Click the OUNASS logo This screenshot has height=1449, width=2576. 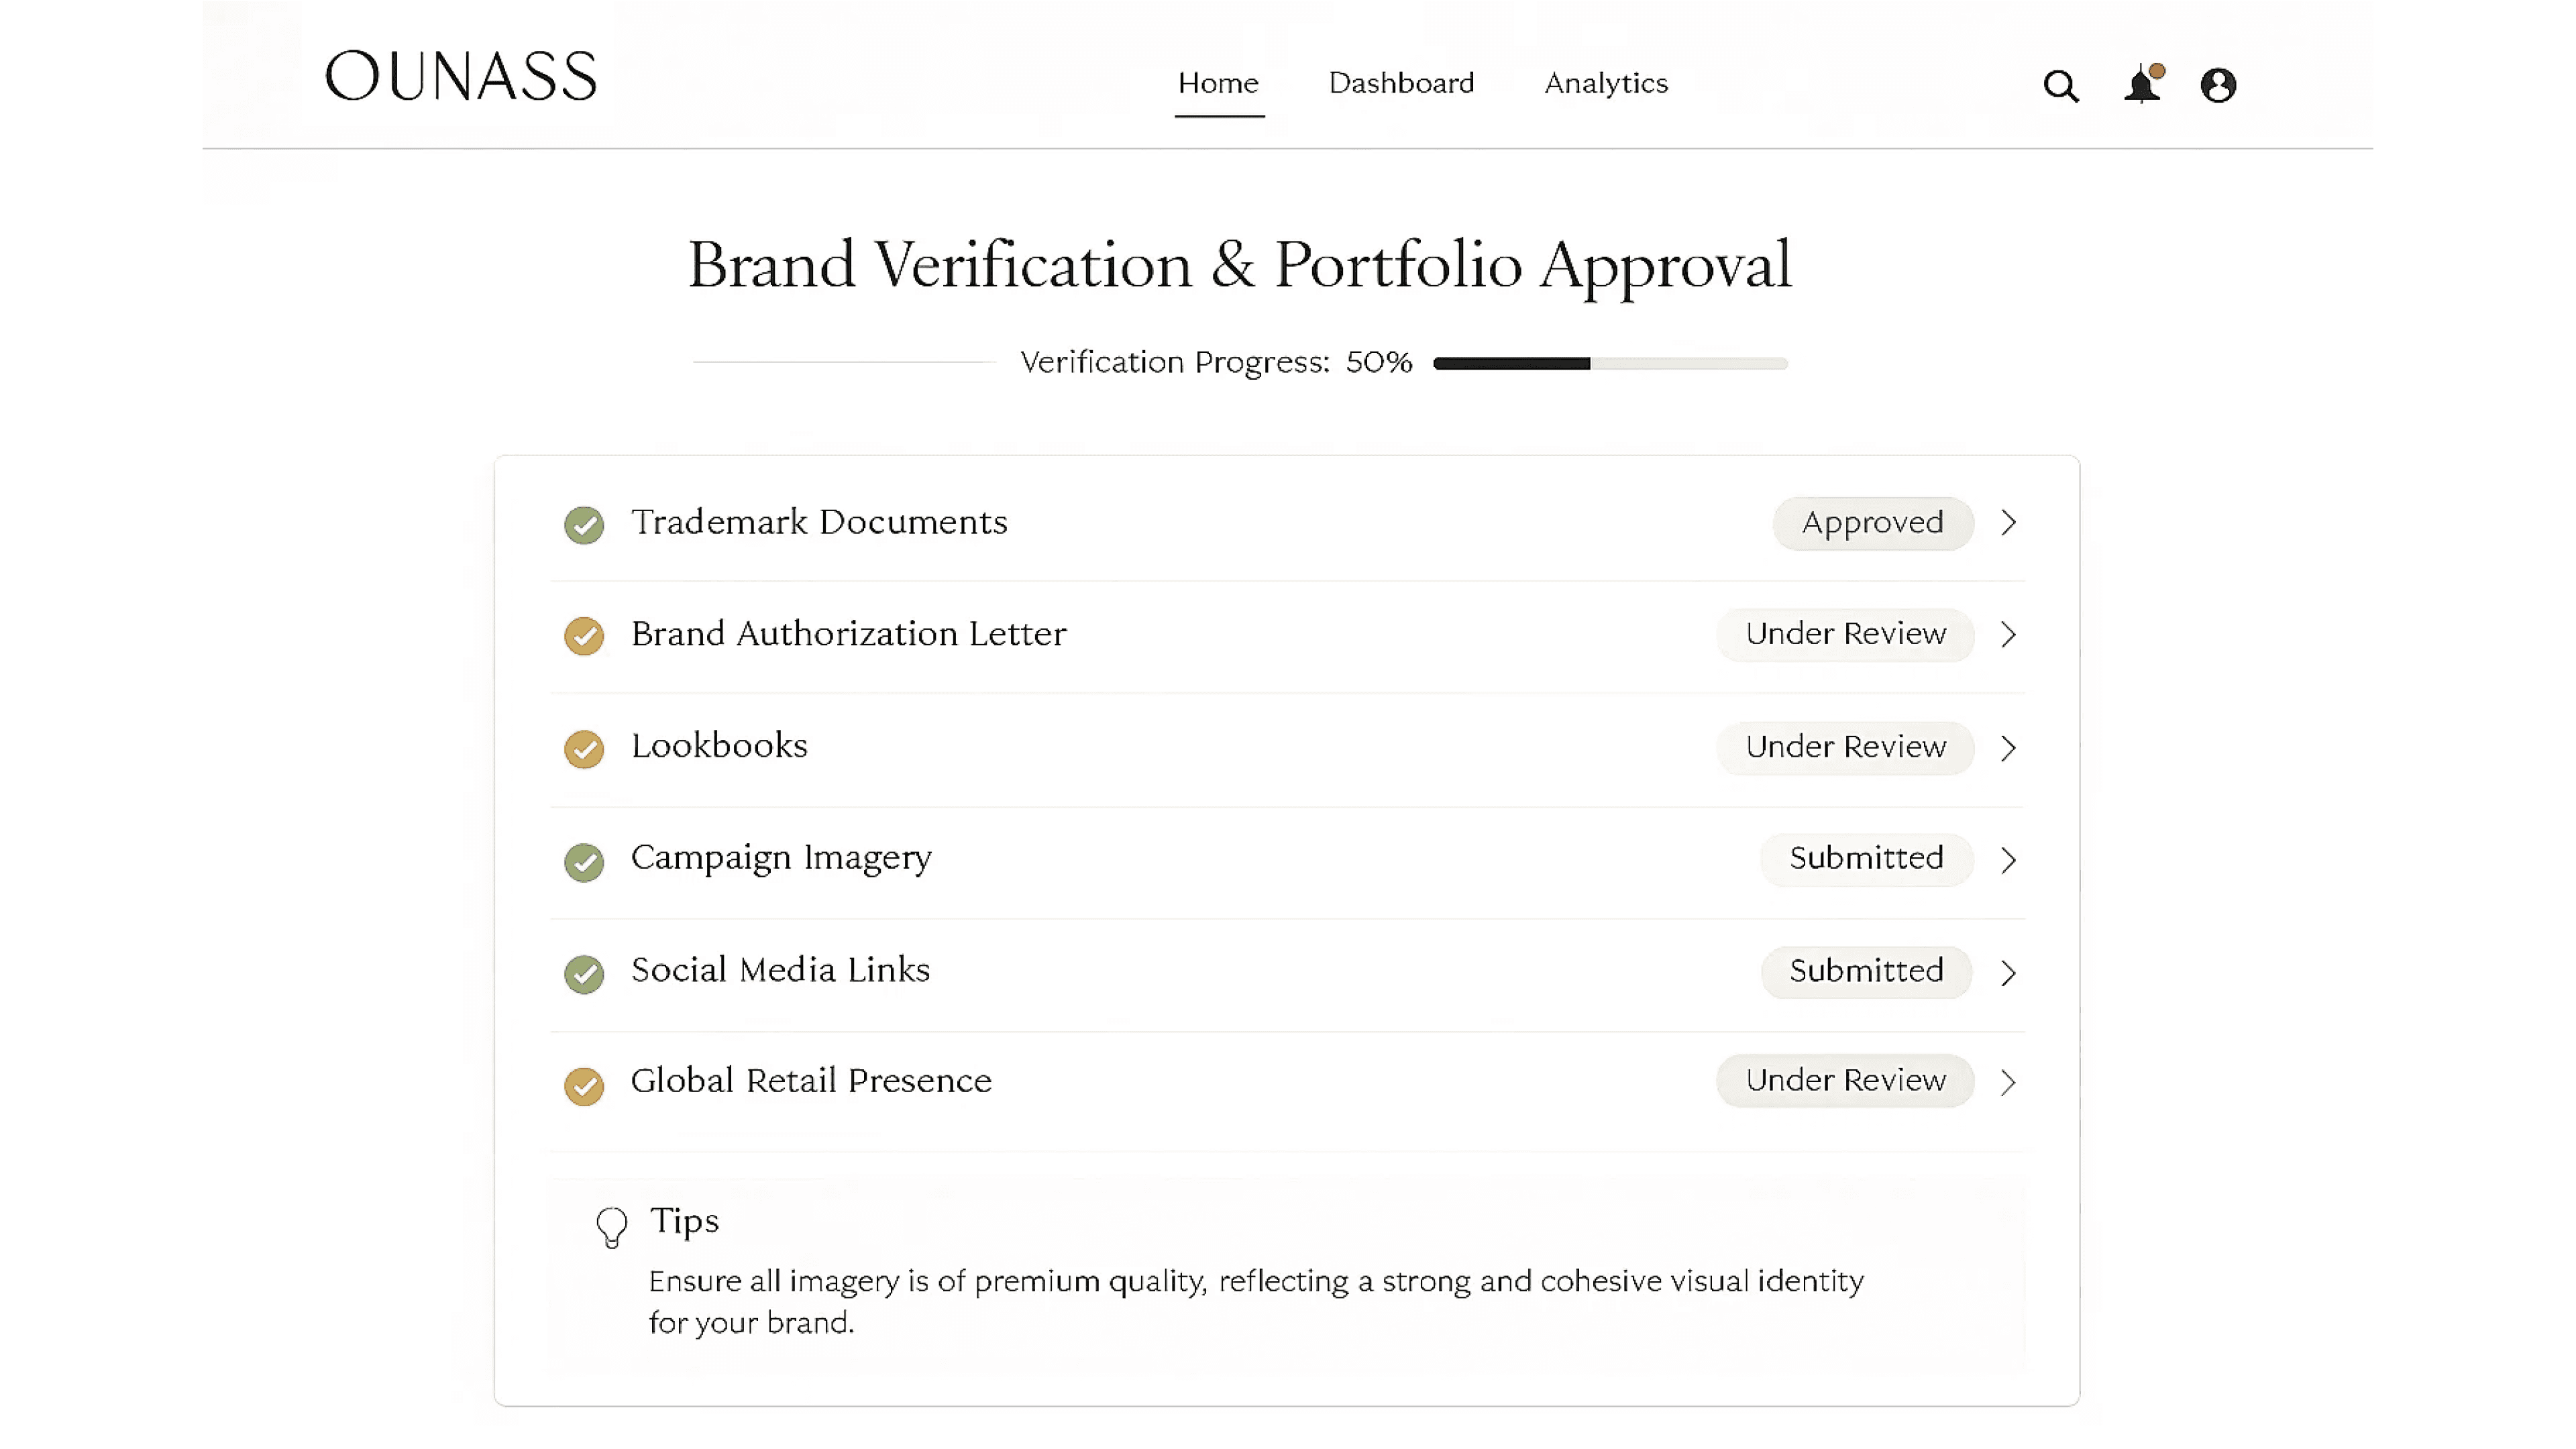461,77
